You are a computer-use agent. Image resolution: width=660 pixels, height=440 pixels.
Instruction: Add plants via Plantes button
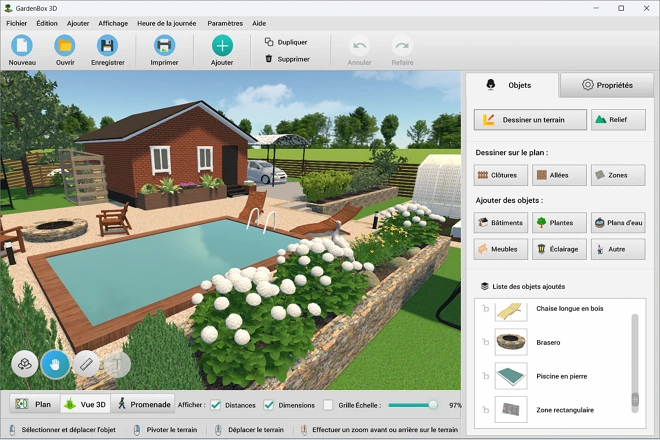559,223
